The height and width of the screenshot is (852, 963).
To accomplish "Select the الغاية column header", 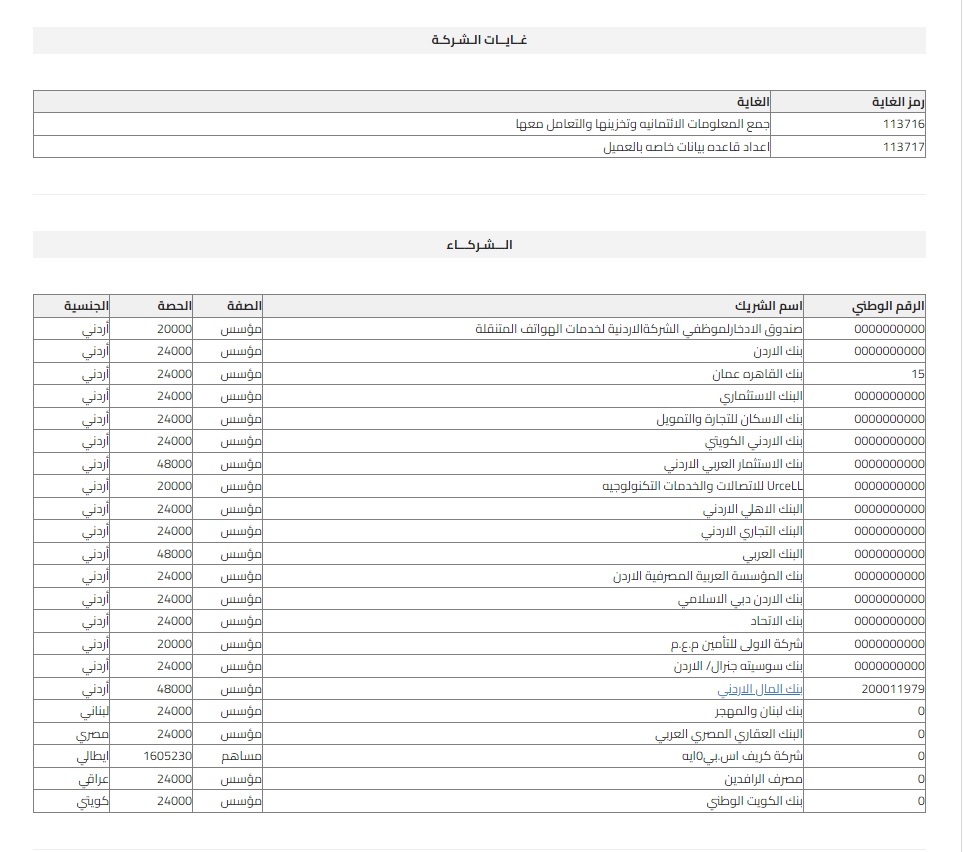I will [752, 102].
